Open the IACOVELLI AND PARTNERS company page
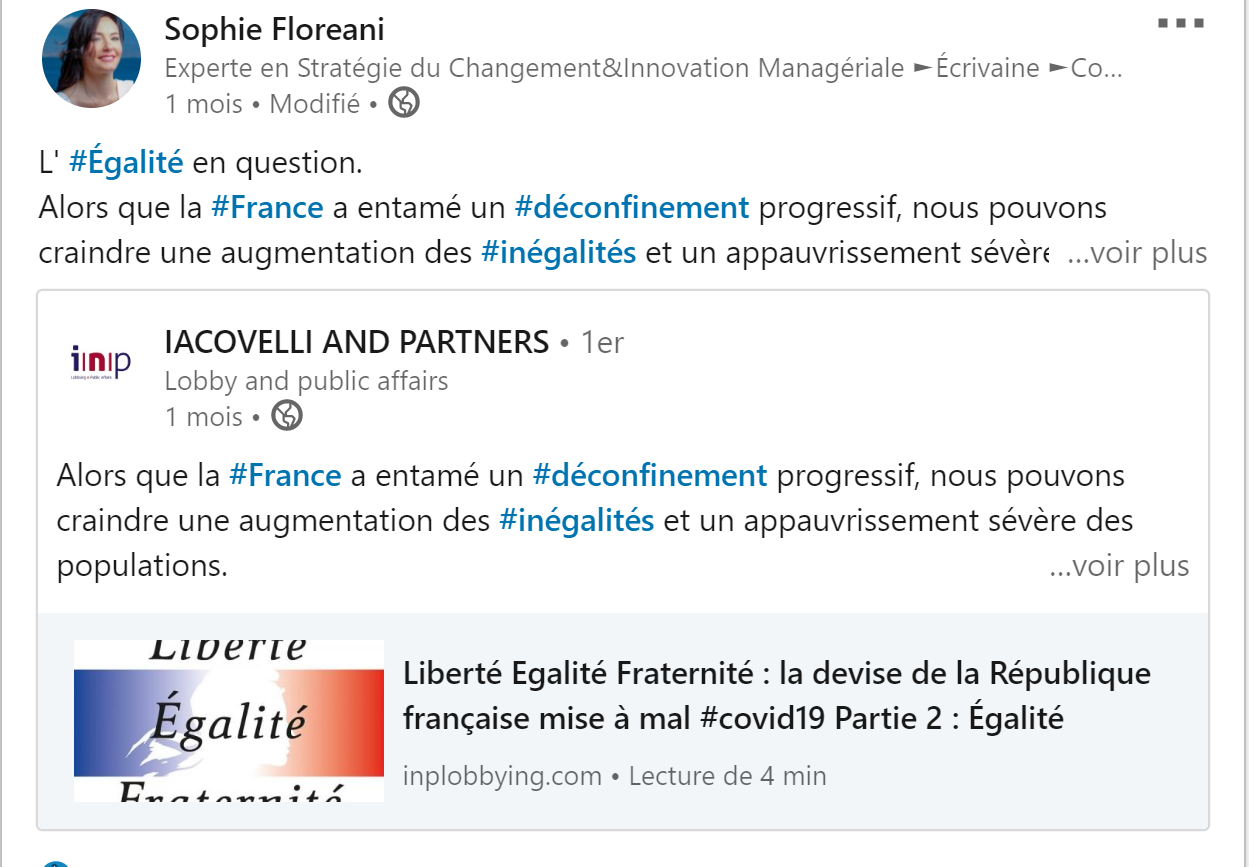The height and width of the screenshot is (867, 1249). point(357,342)
